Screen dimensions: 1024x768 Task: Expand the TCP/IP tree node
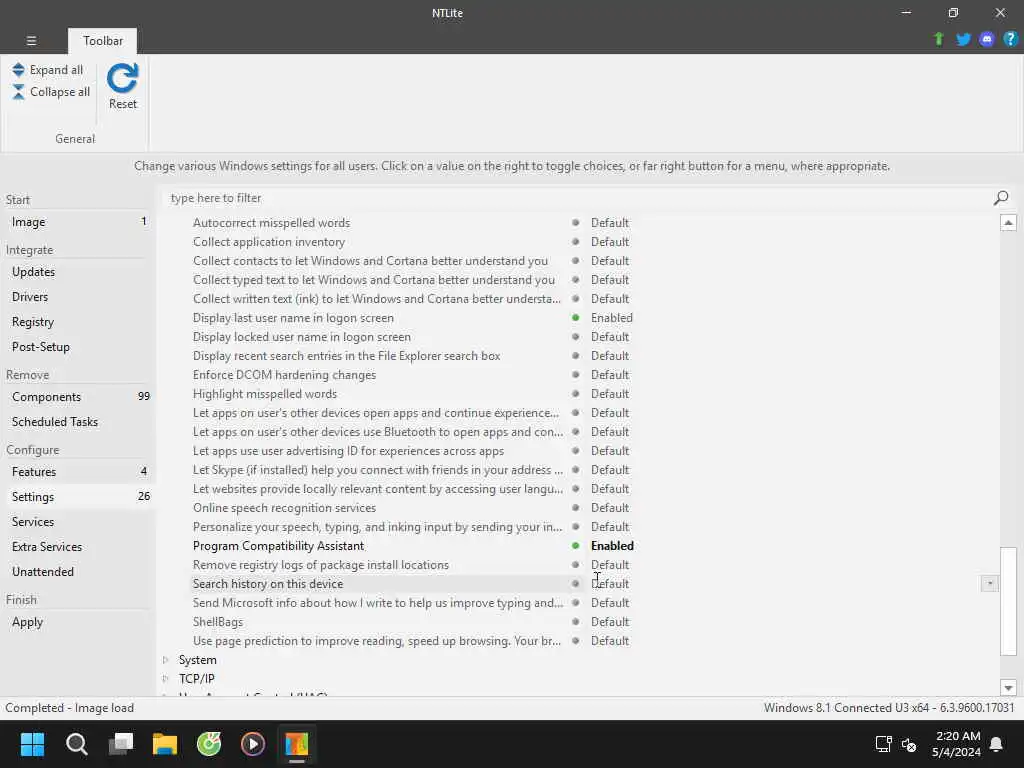point(165,679)
